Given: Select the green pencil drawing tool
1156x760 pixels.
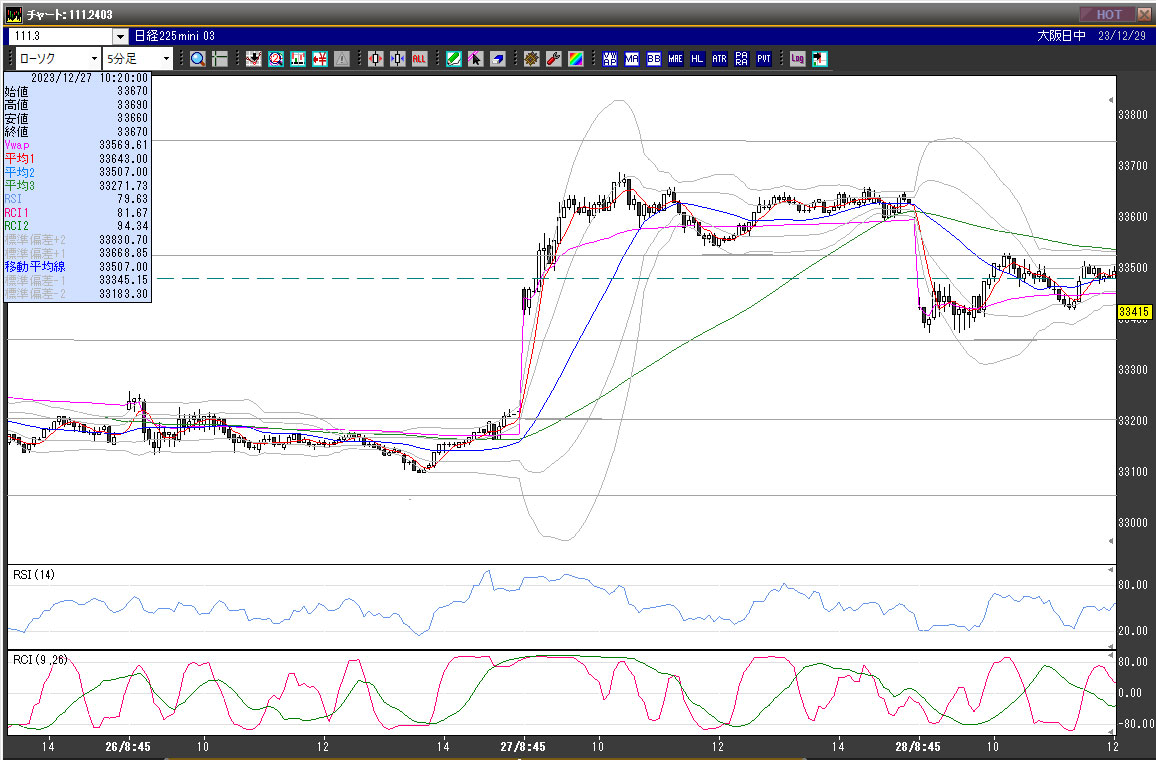Looking at the screenshot, I should pyautogui.click(x=453, y=59).
